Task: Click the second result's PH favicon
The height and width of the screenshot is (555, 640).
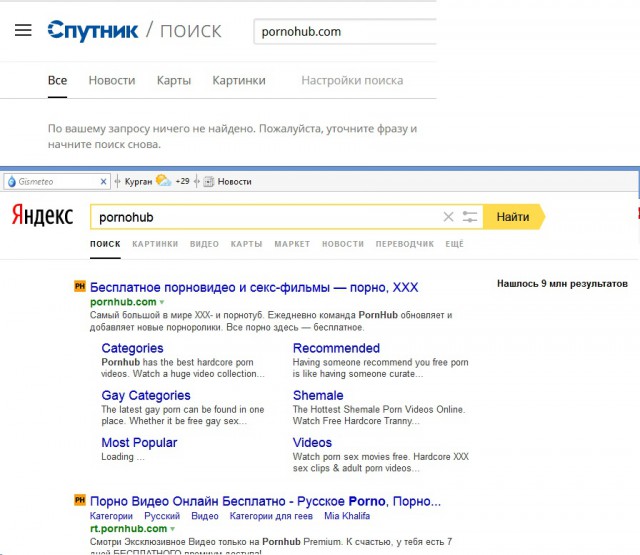Action: 80,500
